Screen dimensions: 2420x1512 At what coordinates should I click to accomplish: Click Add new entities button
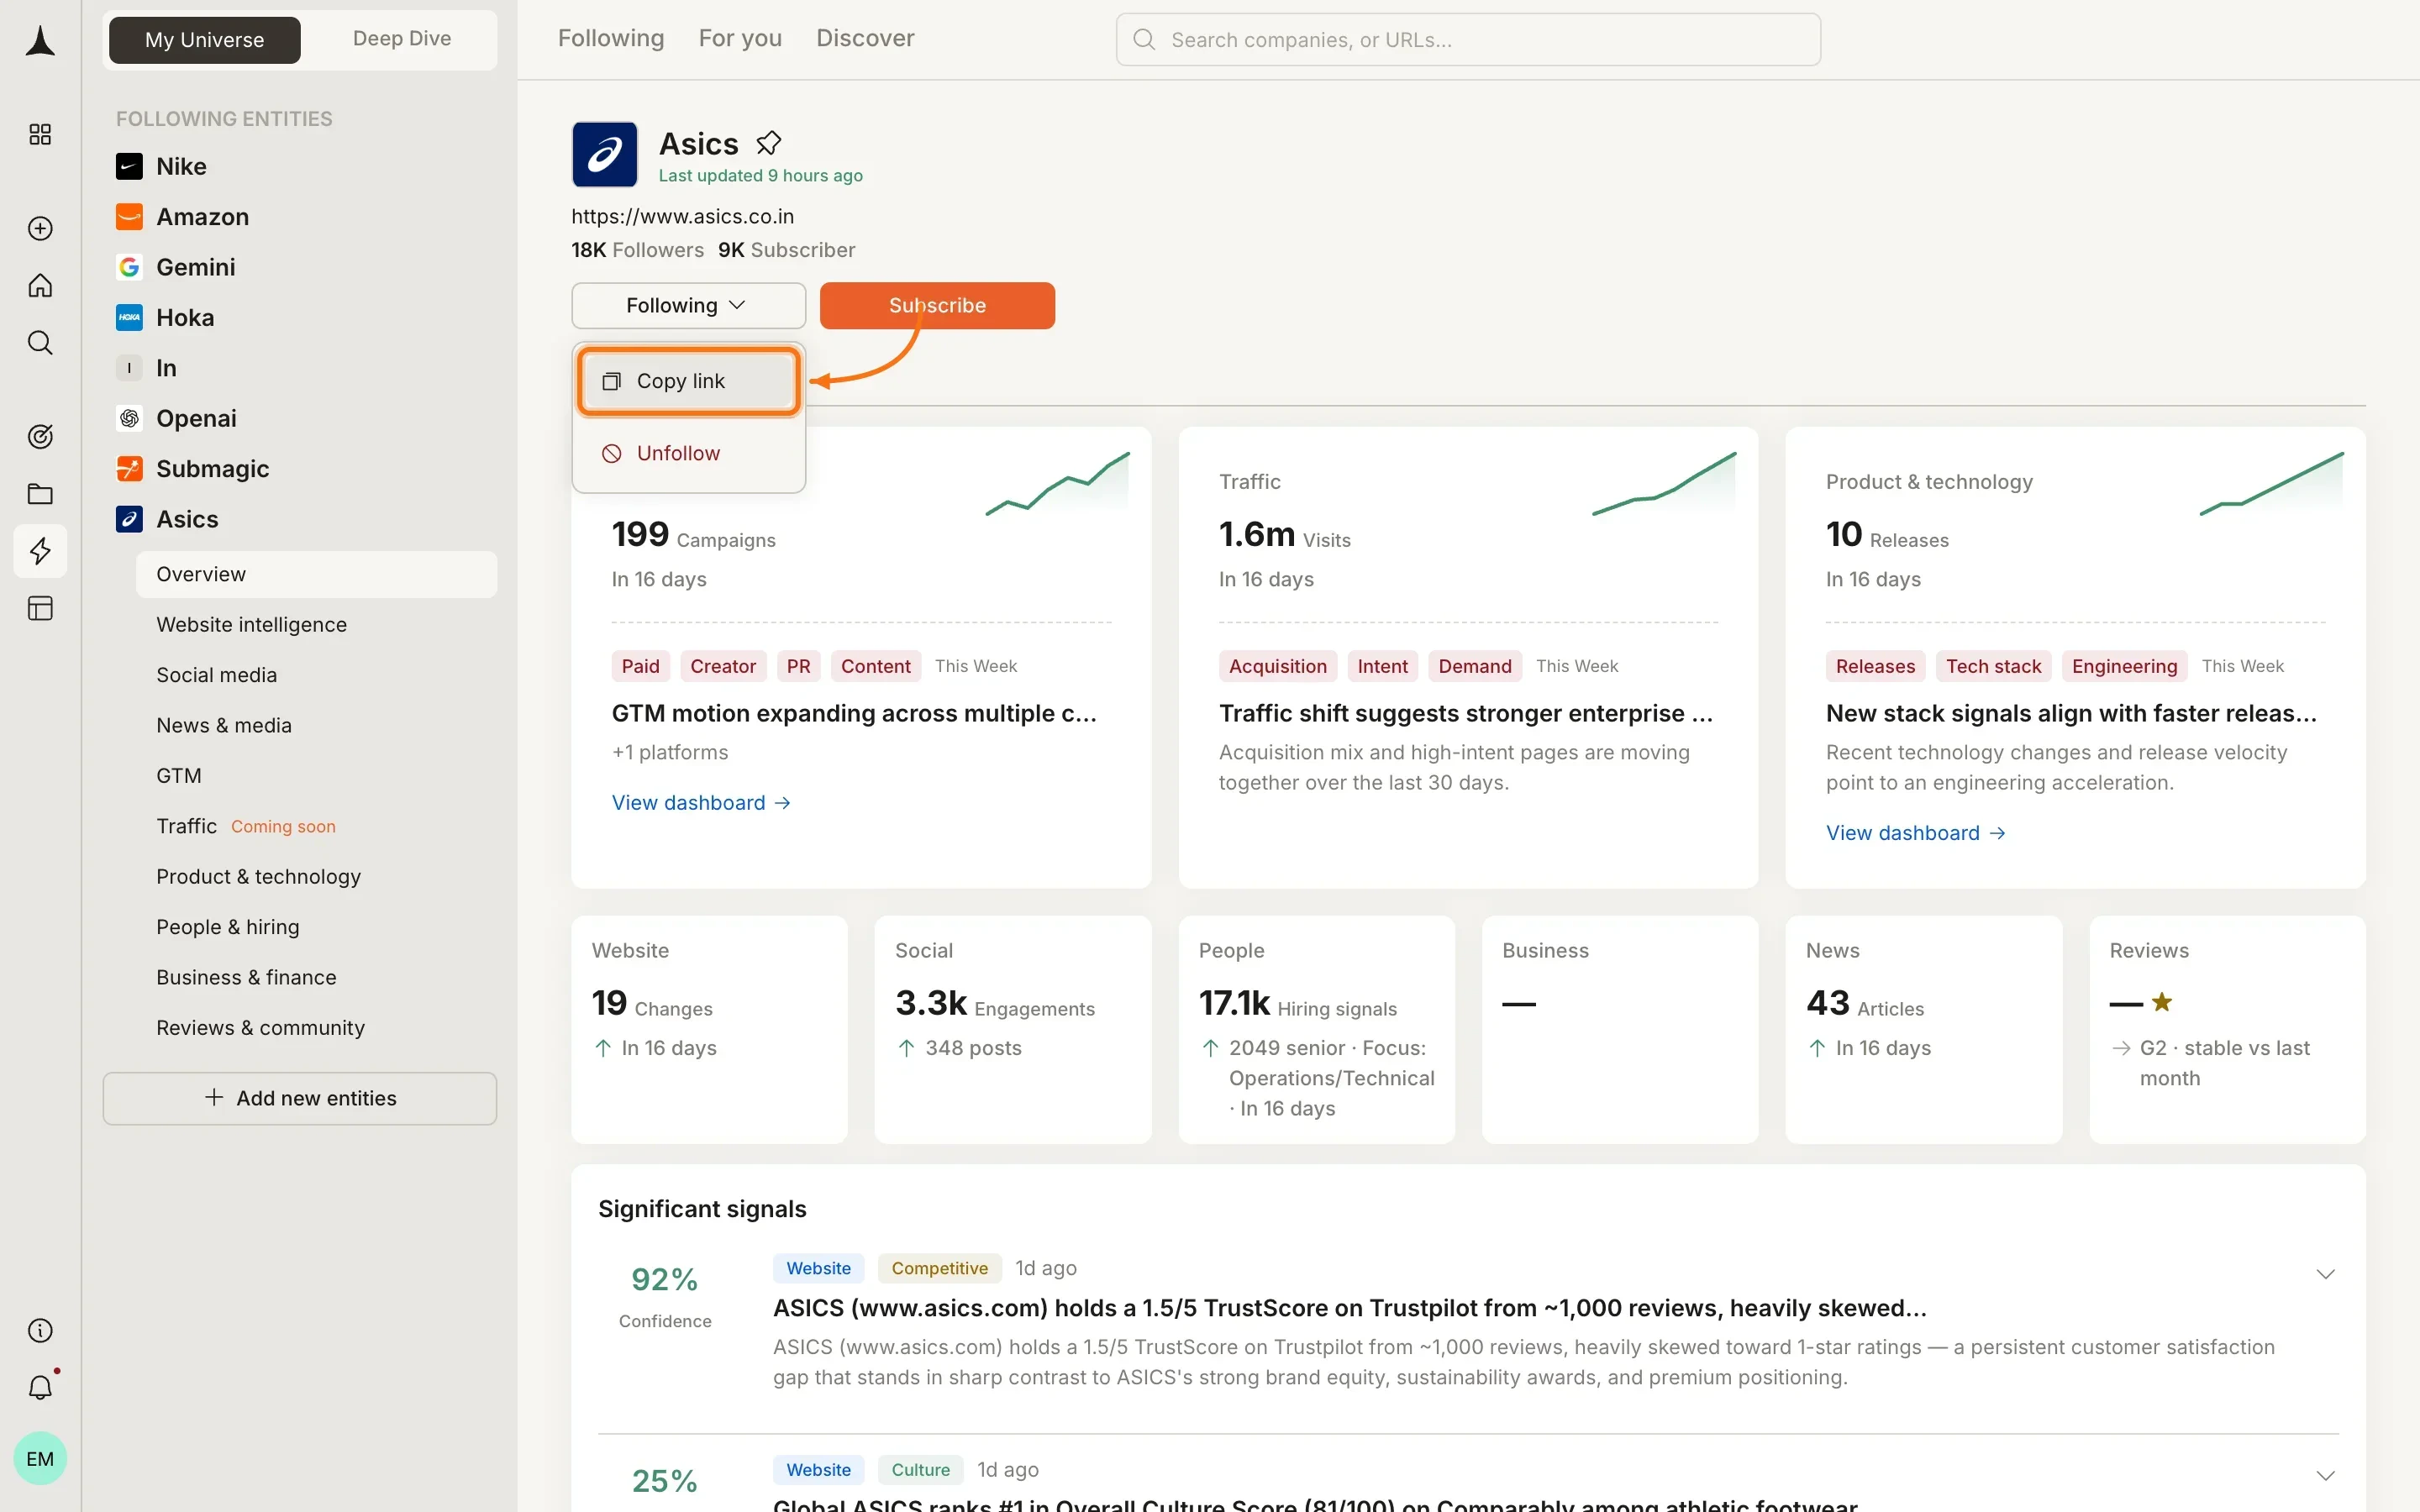[x=300, y=1098]
